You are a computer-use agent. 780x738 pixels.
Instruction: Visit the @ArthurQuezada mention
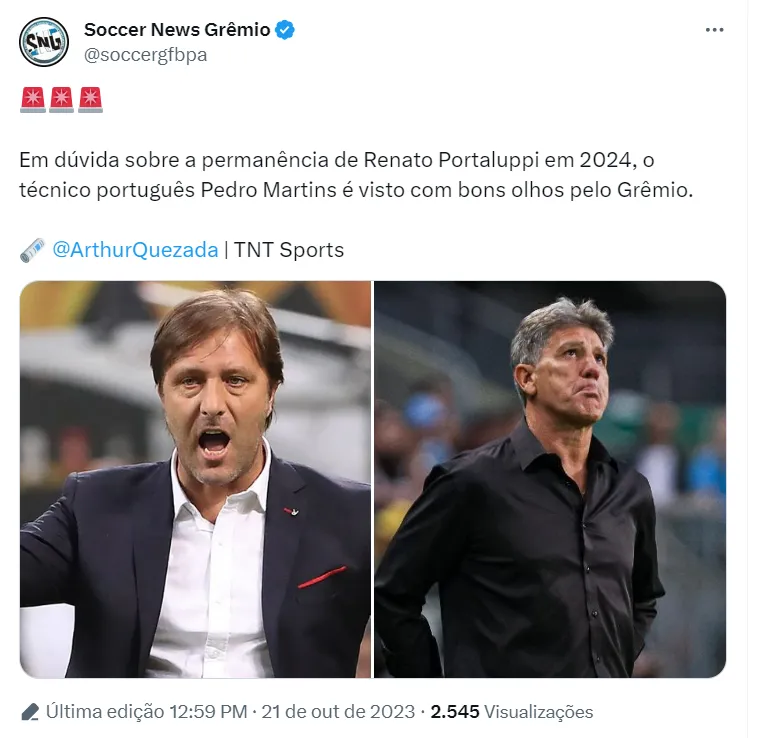135,249
